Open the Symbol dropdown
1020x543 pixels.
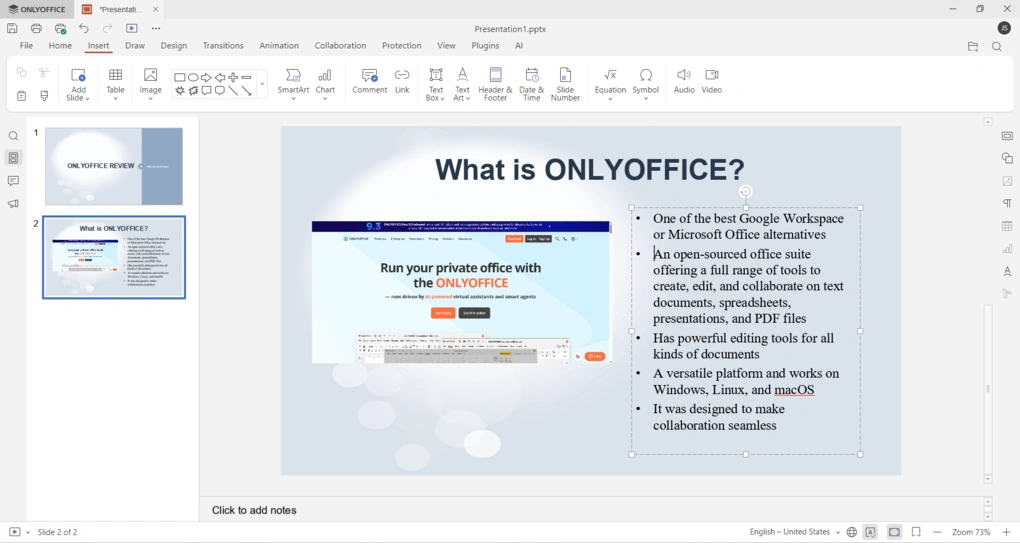(645, 98)
